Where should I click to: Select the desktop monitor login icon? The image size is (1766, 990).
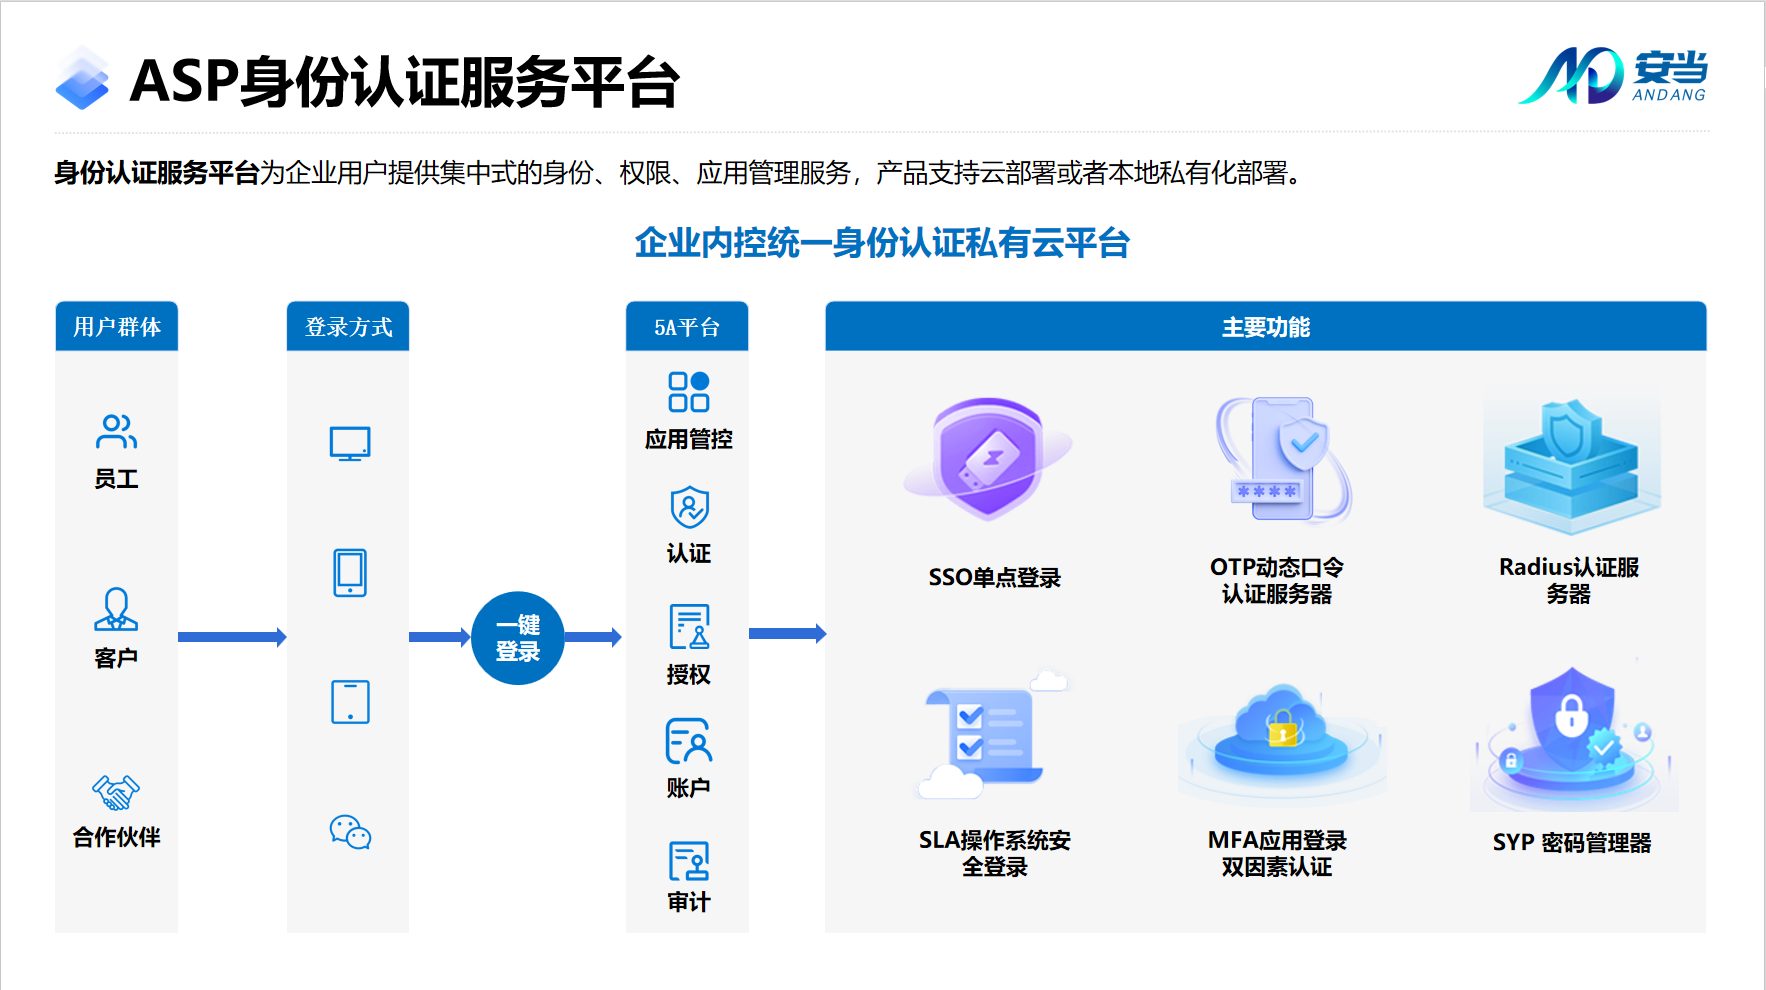pyautogui.click(x=350, y=444)
